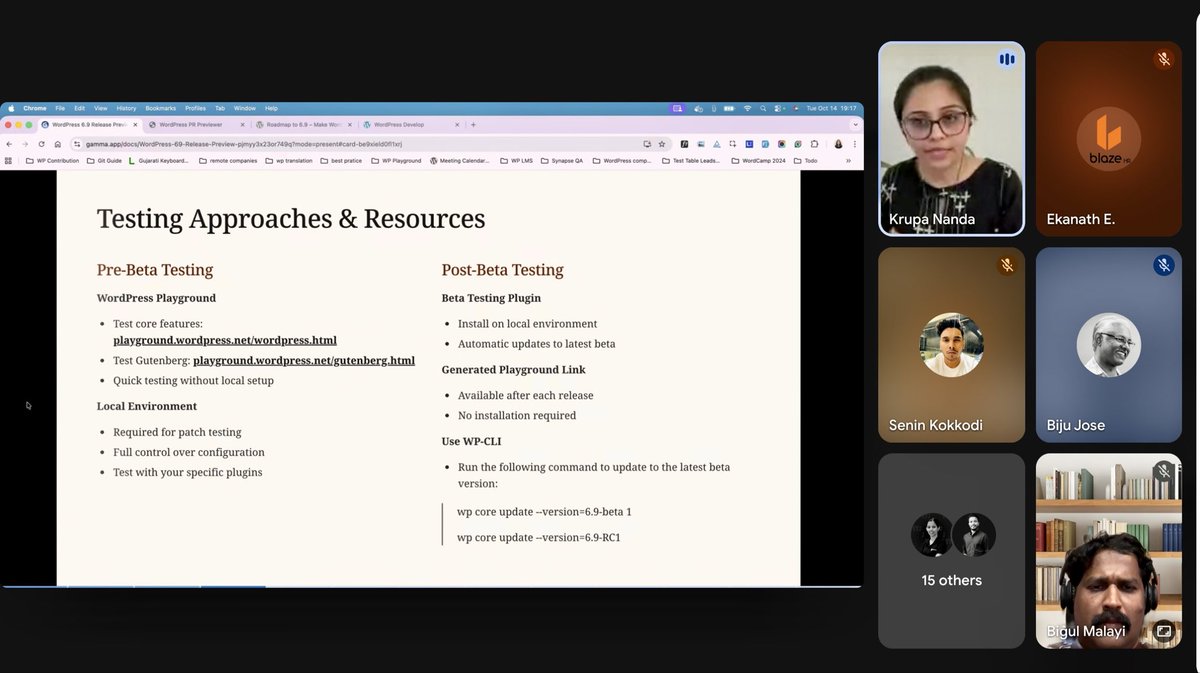Image resolution: width=1200 pixels, height=673 pixels.
Task: Click the muted mic icon on Ekanath E. tile
Action: 1163,59
